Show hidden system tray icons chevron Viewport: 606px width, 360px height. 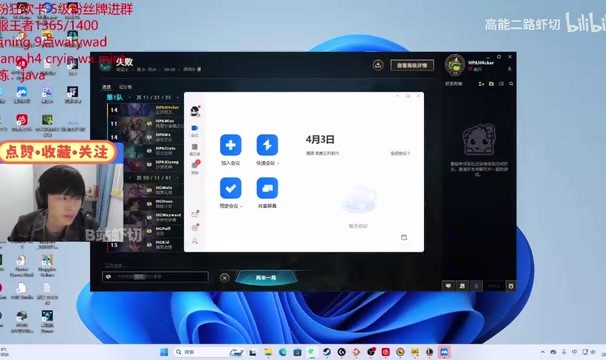tap(543, 352)
